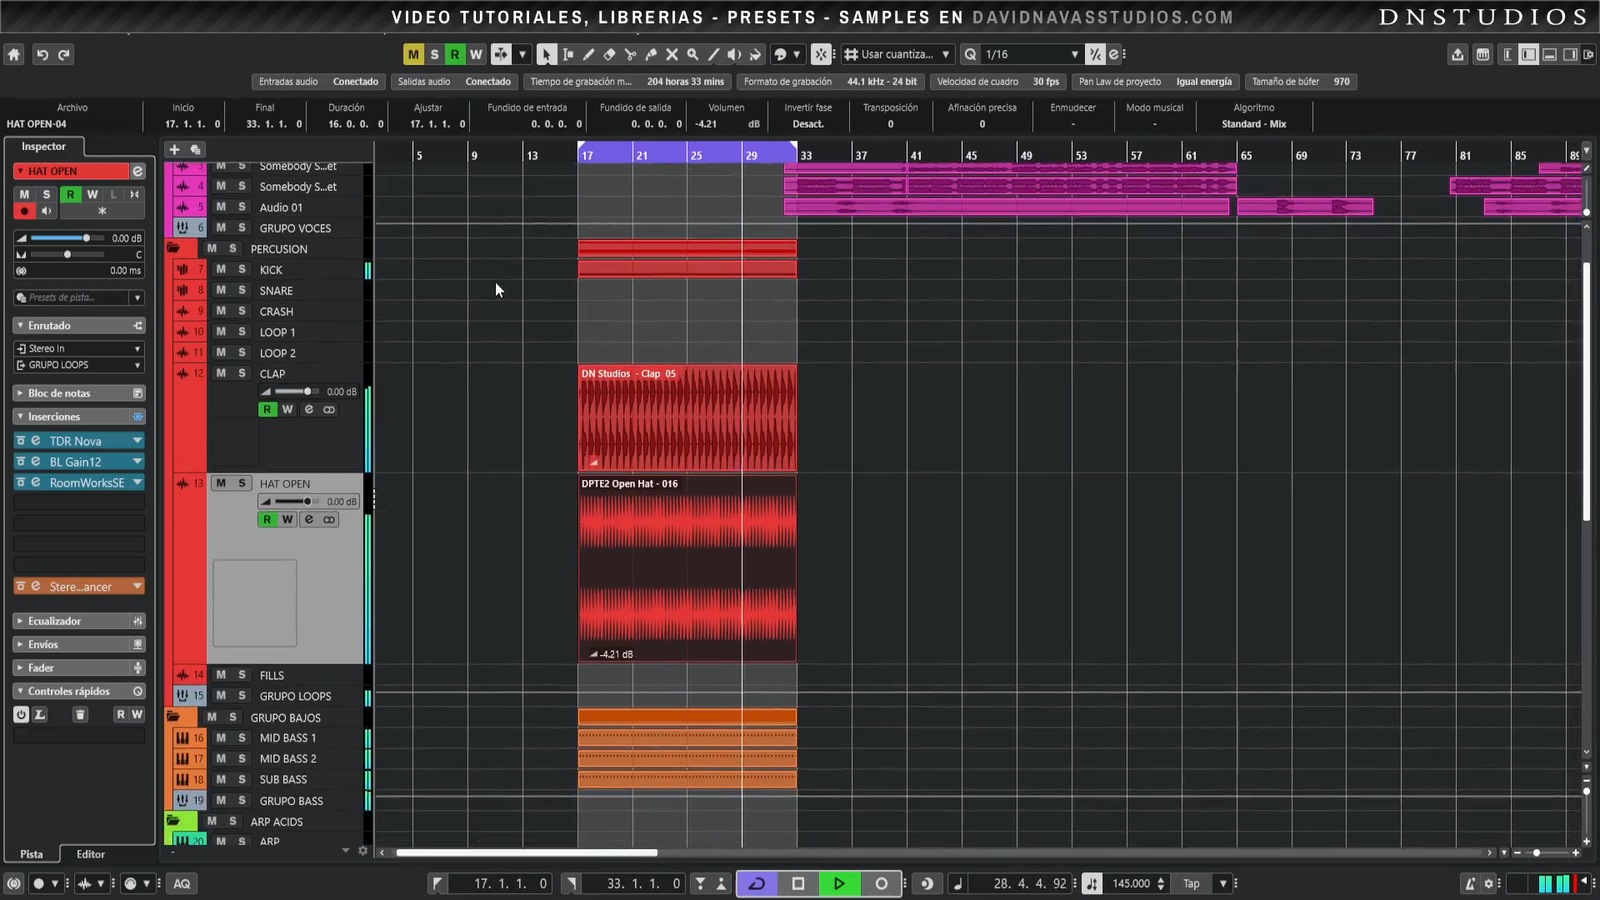
Task: Click the home icon in toolbar
Action: click(x=14, y=55)
